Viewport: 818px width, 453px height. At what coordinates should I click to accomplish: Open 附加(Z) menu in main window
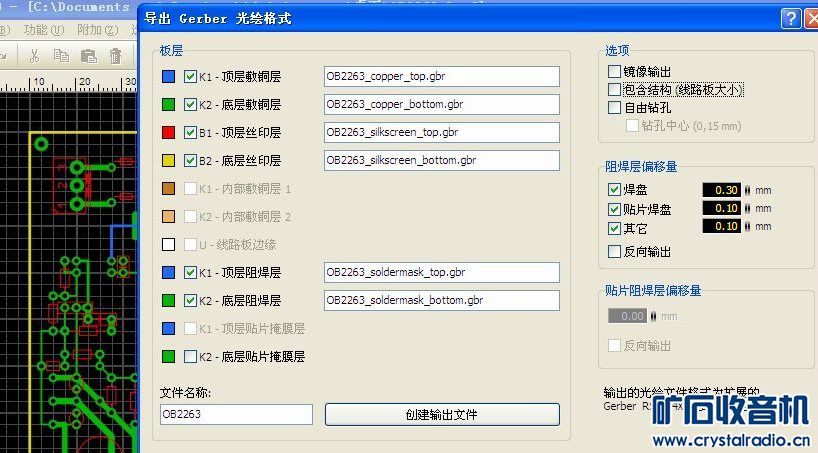tap(98, 30)
